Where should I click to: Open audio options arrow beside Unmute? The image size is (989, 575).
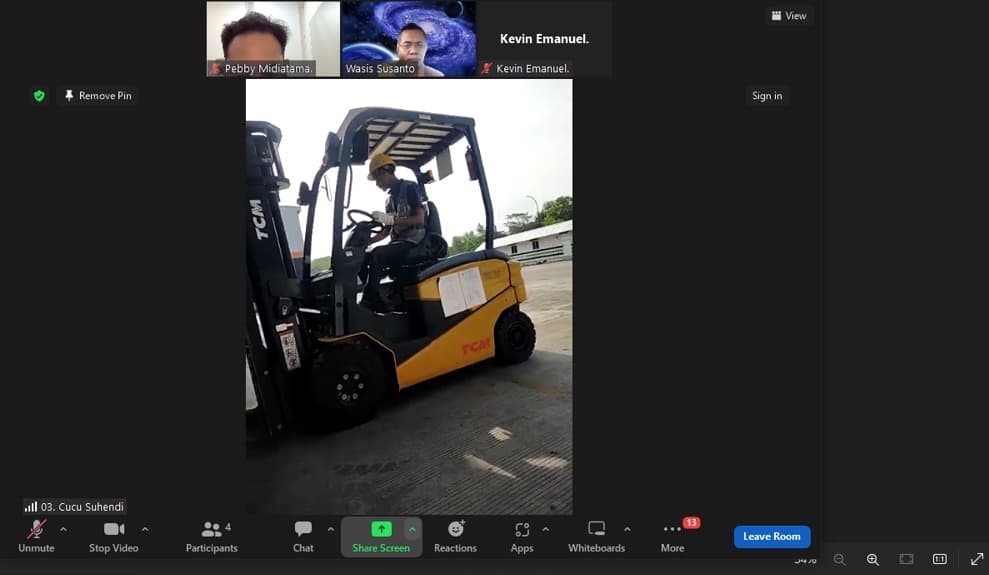tap(63, 529)
